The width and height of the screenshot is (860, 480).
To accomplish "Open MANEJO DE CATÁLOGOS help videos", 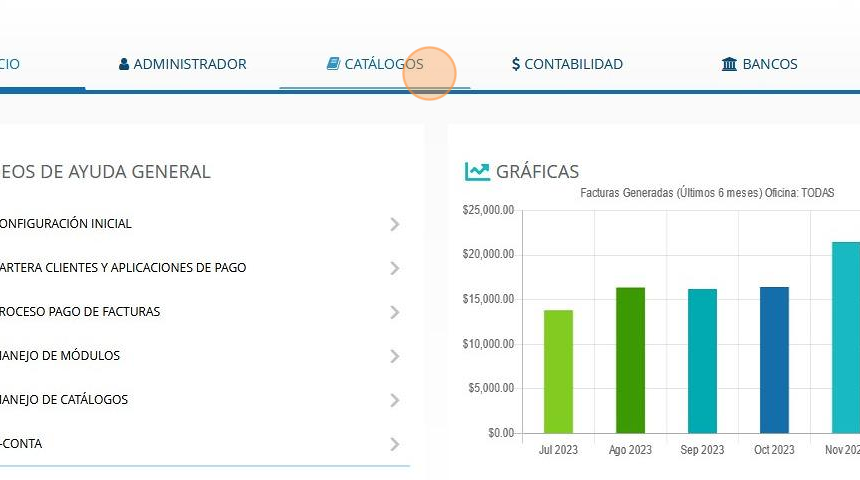I will coord(203,399).
